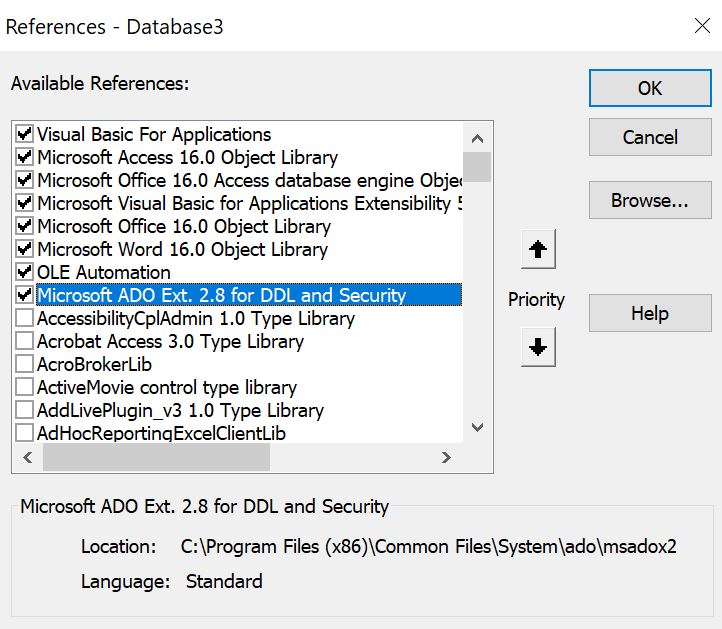Screen dimensions: 722x629
Task: Select OLE Automation row text
Action: coord(104,273)
